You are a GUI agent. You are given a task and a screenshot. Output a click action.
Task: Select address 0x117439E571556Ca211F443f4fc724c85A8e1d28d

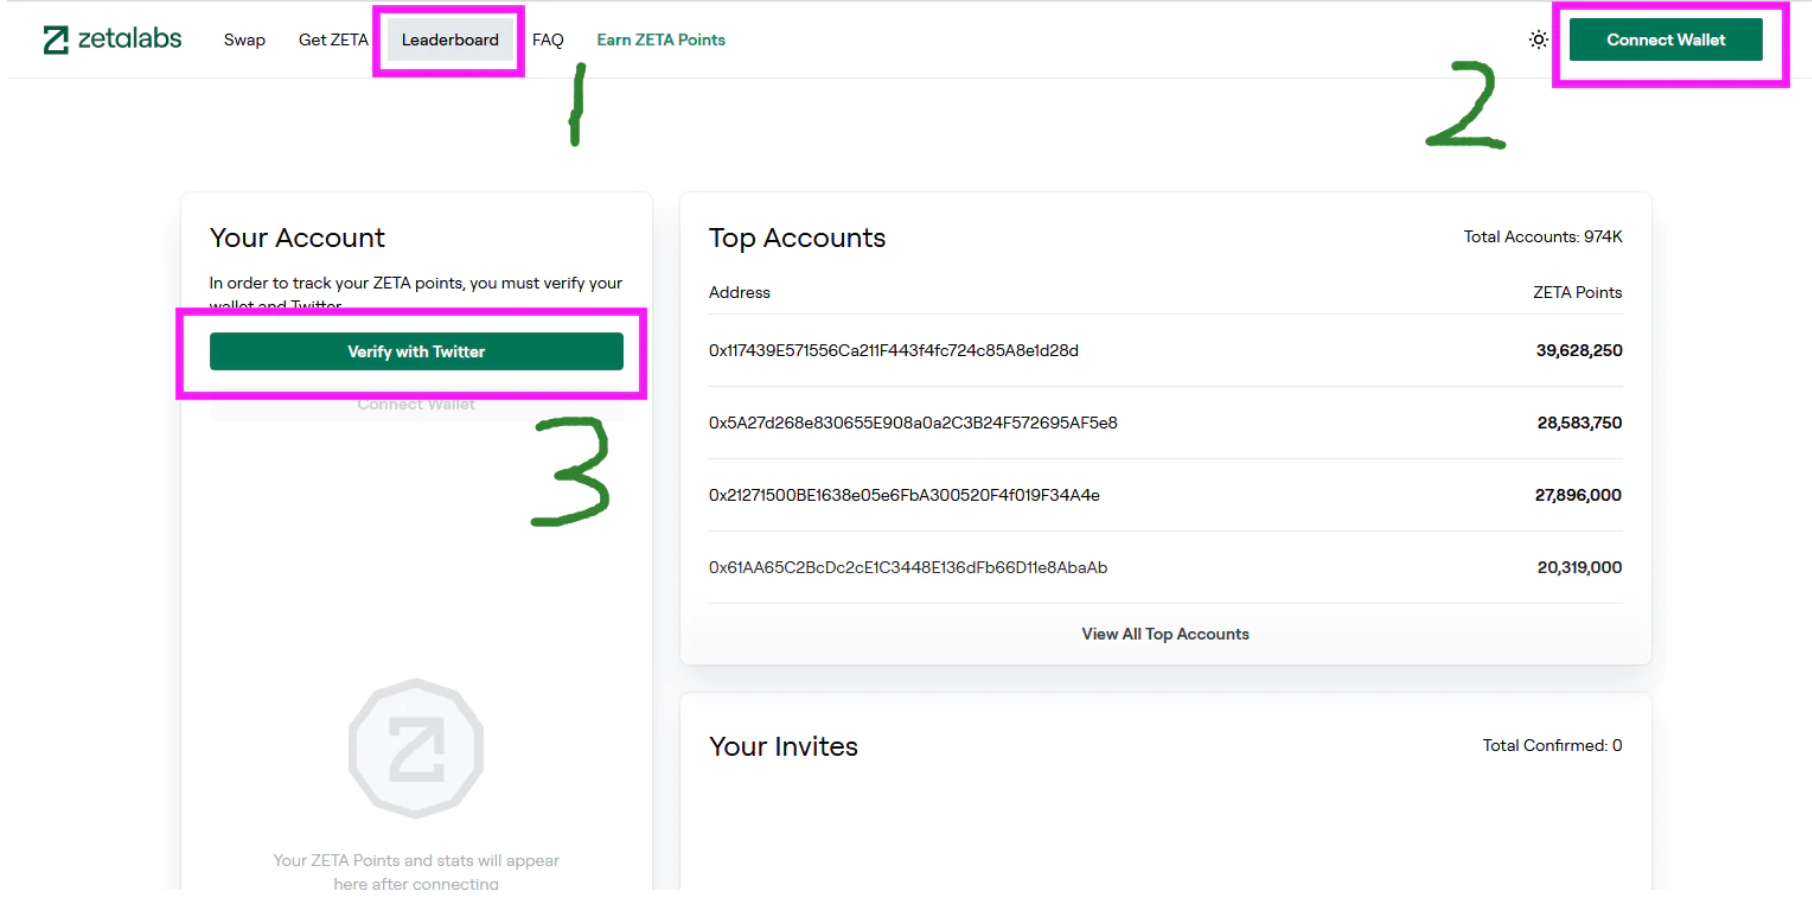point(893,350)
